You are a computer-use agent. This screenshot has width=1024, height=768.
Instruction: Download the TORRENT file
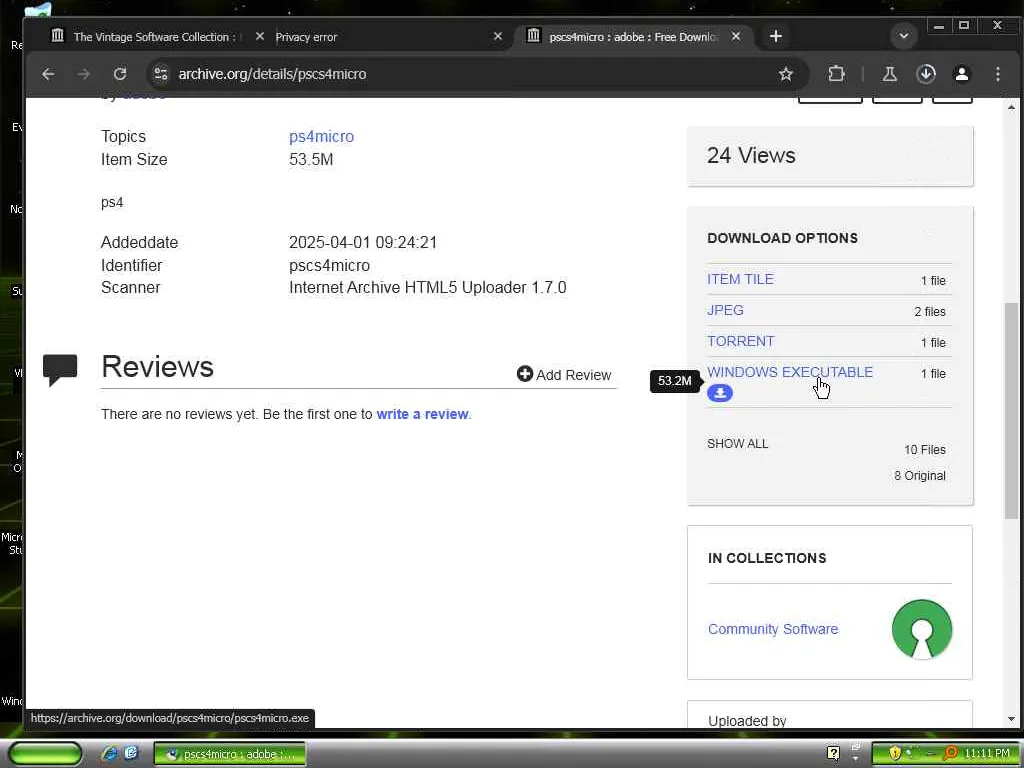[x=741, y=341]
